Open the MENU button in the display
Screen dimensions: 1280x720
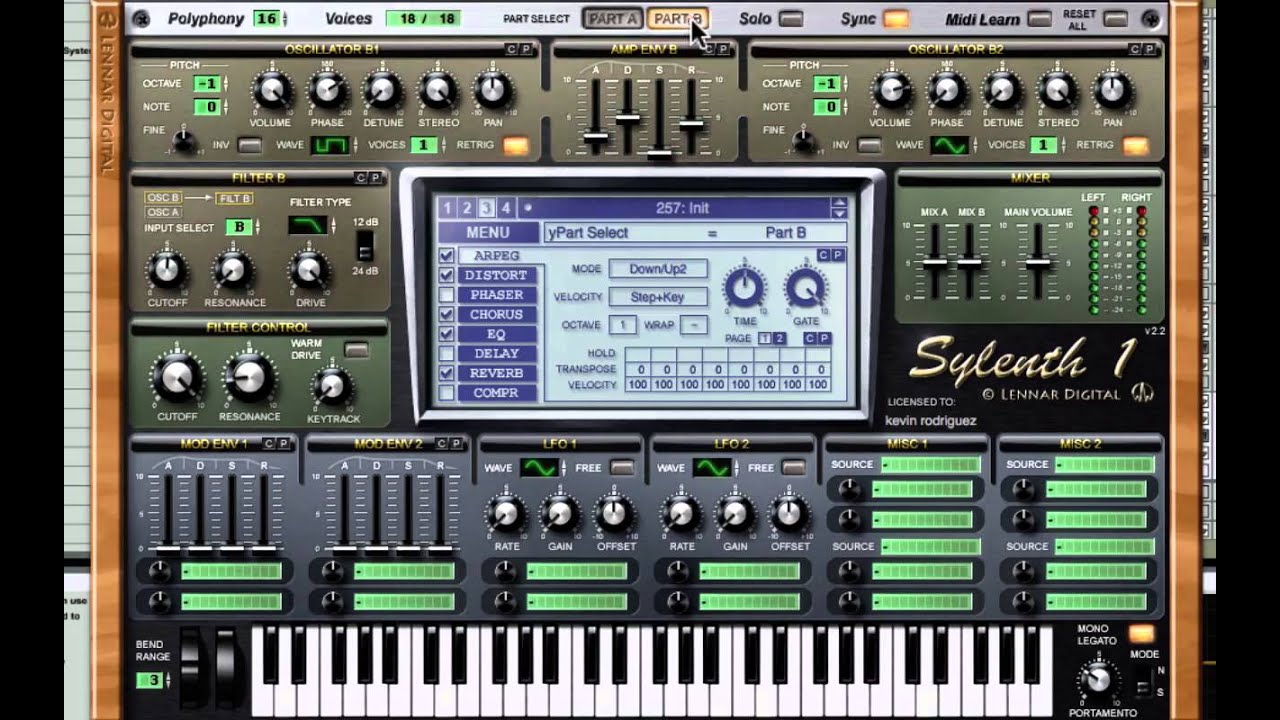pyautogui.click(x=488, y=232)
